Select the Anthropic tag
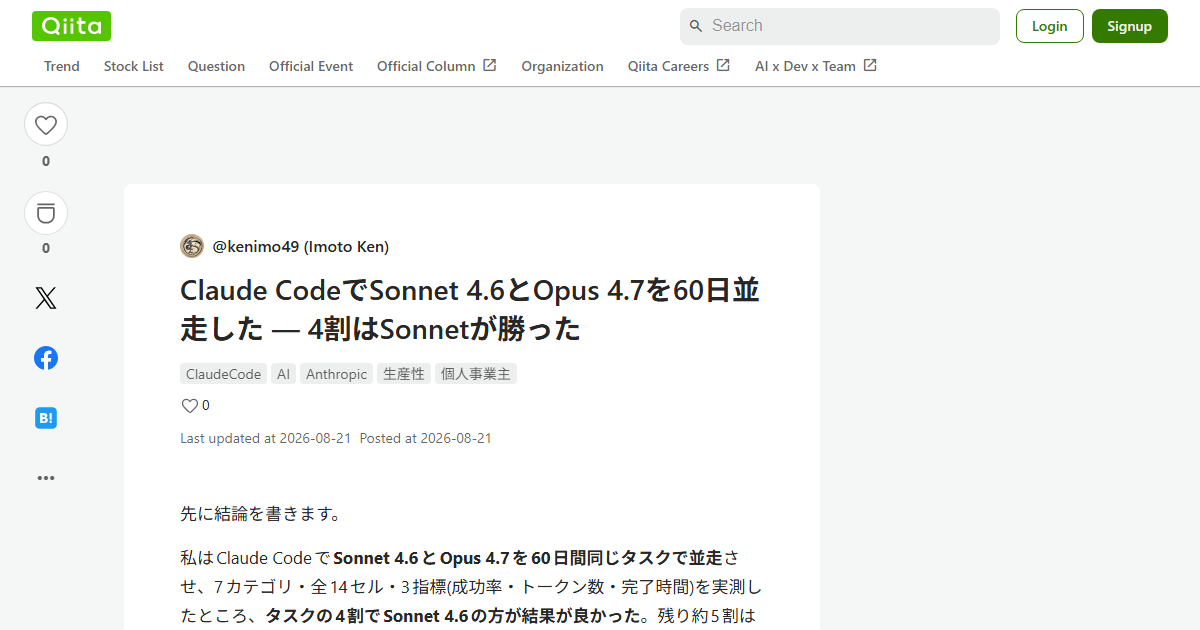 click(337, 374)
